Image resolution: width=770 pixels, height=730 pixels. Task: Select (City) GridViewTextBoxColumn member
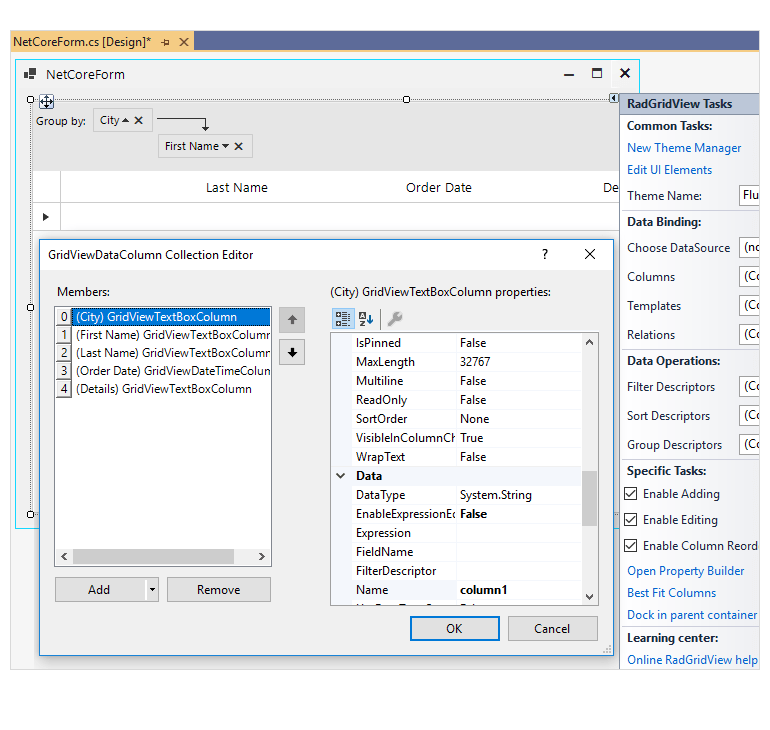click(171, 317)
